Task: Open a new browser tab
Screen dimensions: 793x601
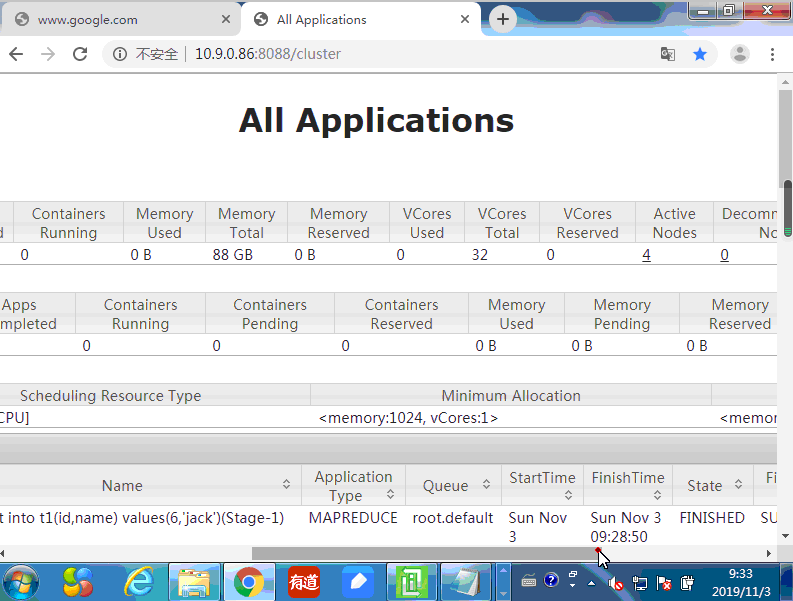Action: [x=503, y=19]
